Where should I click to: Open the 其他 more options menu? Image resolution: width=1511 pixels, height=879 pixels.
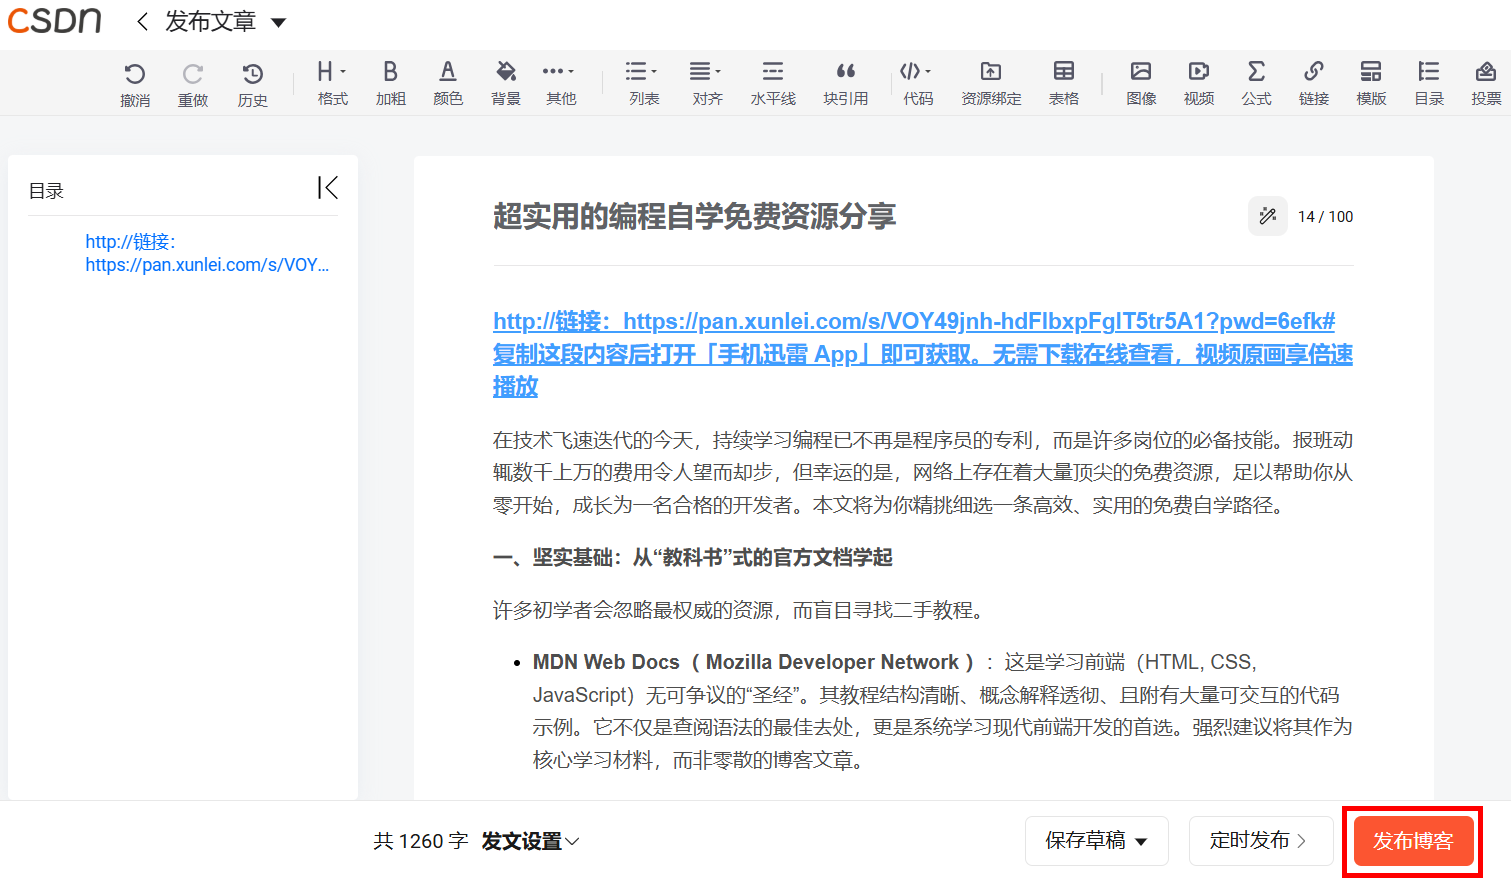(x=560, y=83)
